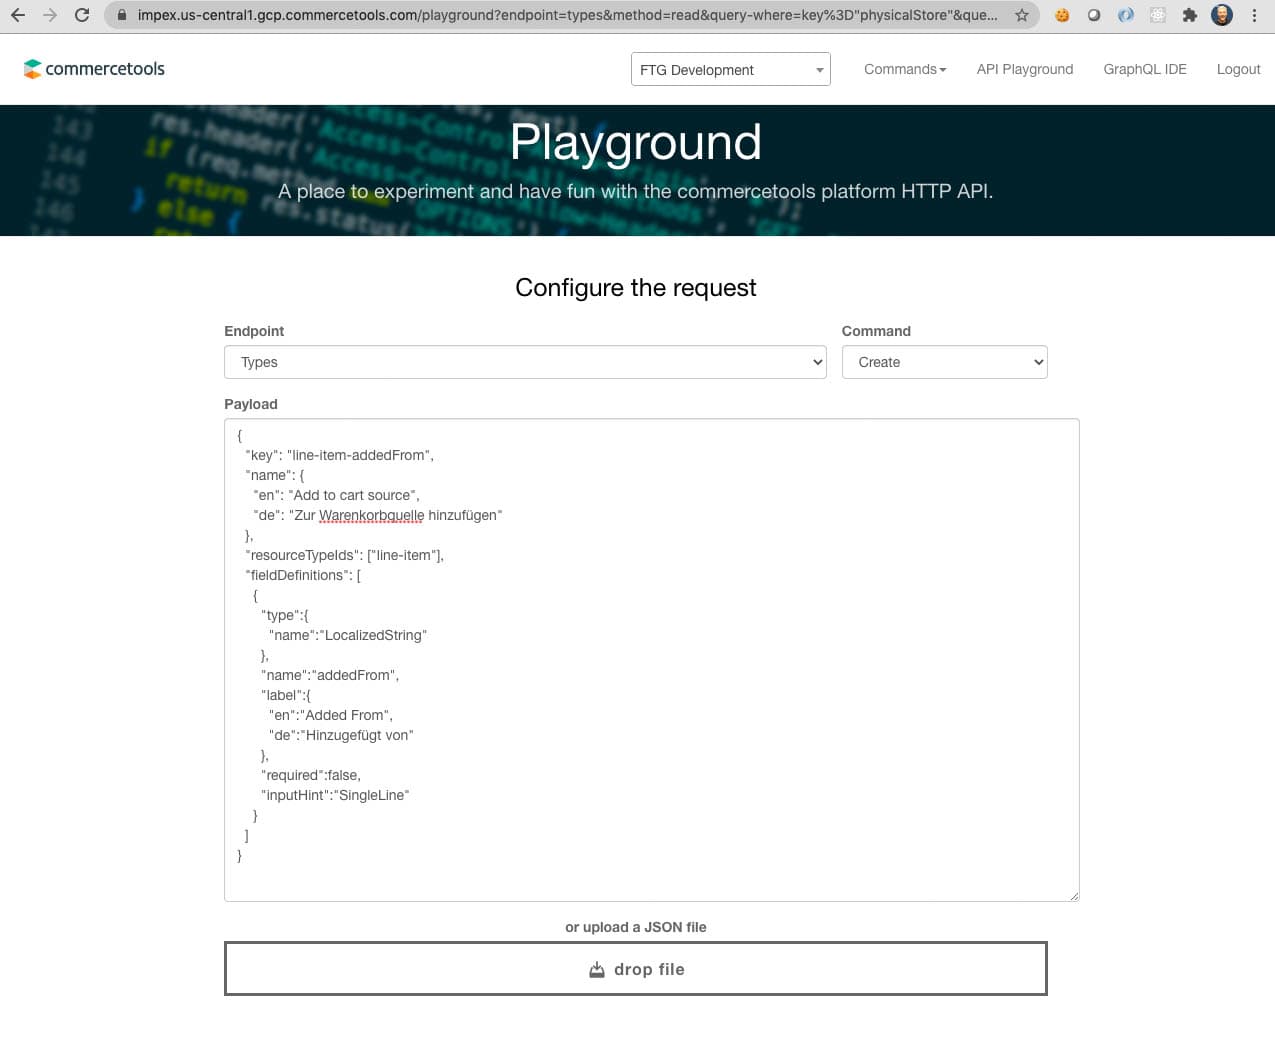
Task: Click the "required":false line
Action: pyautogui.click(x=311, y=775)
